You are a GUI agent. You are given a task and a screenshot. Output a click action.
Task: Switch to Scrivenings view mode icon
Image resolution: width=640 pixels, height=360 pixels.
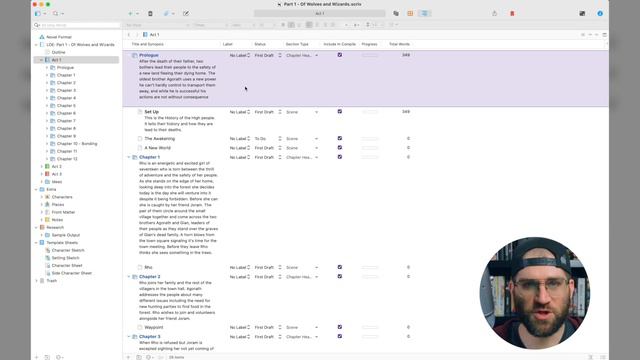(x=396, y=13)
